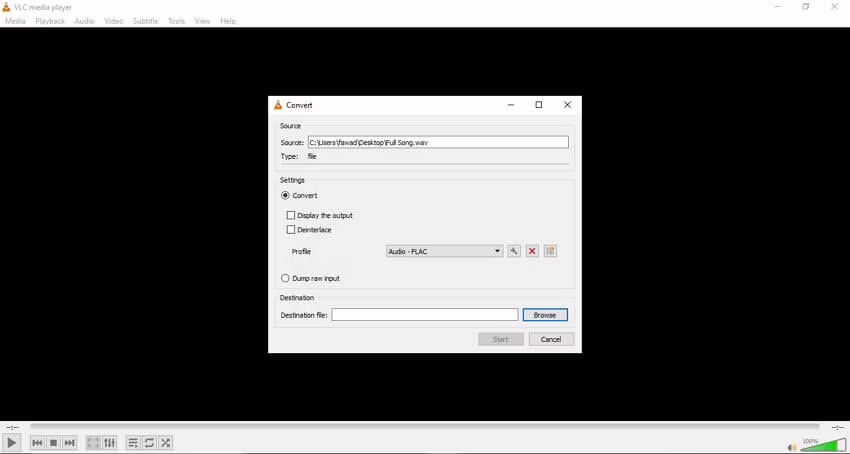The image size is (850, 454).
Task: Click the Start button
Action: 501,339
